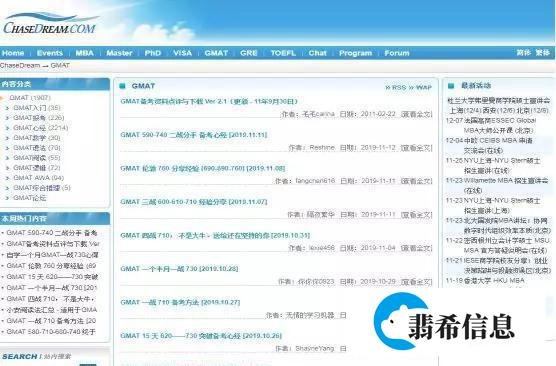Click GMAT in the breadcrumb trail
The height and width of the screenshot is (366, 556).
tap(60, 66)
